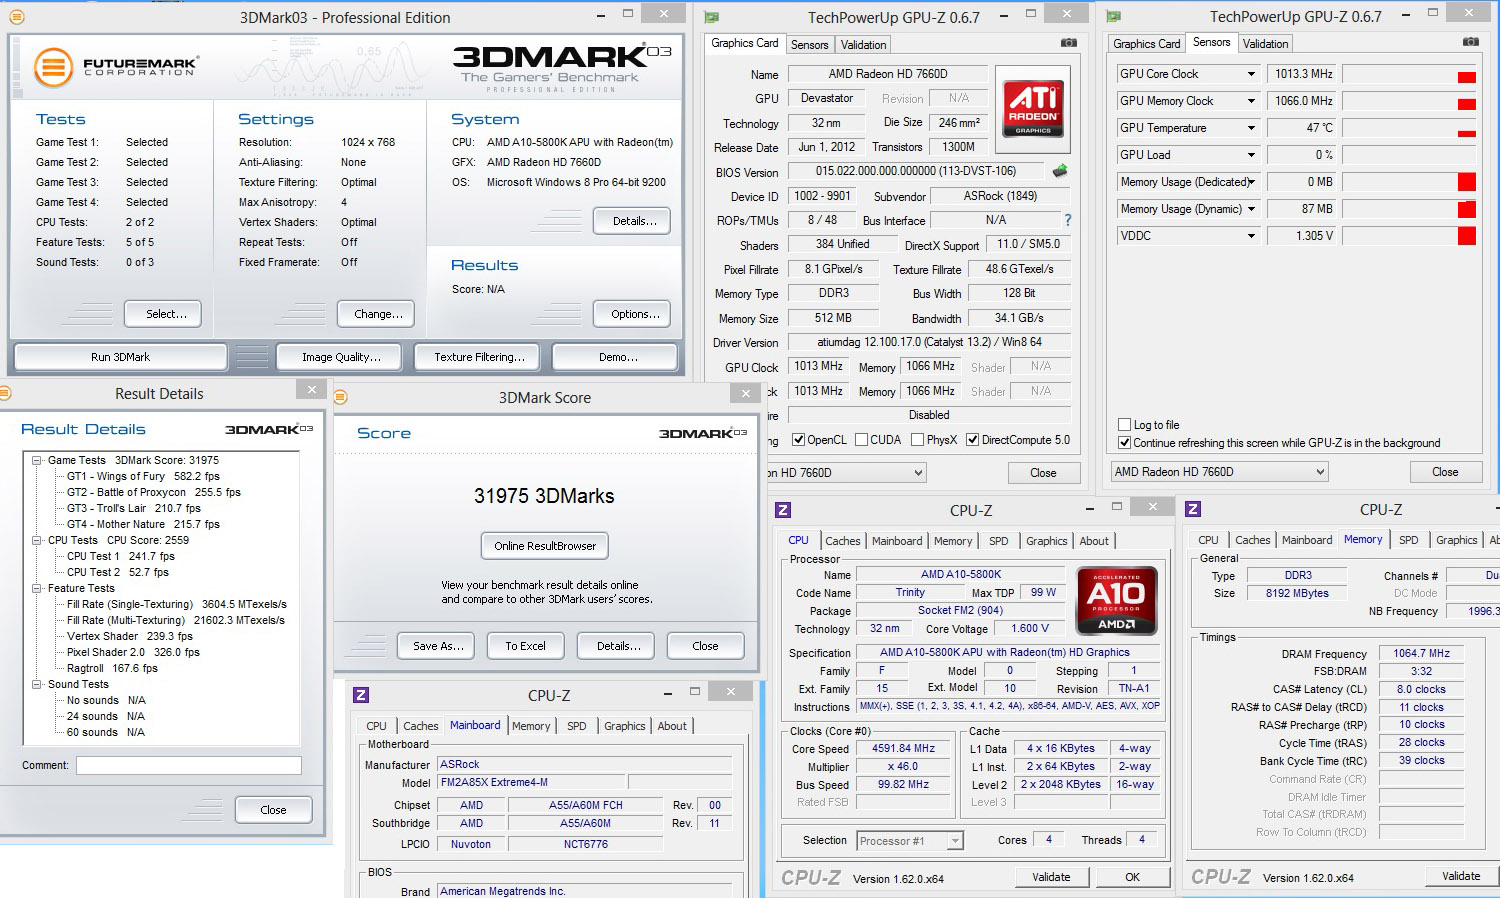Open the GPU Temperature sensor dropdown
The image size is (1500, 898).
(1251, 128)
